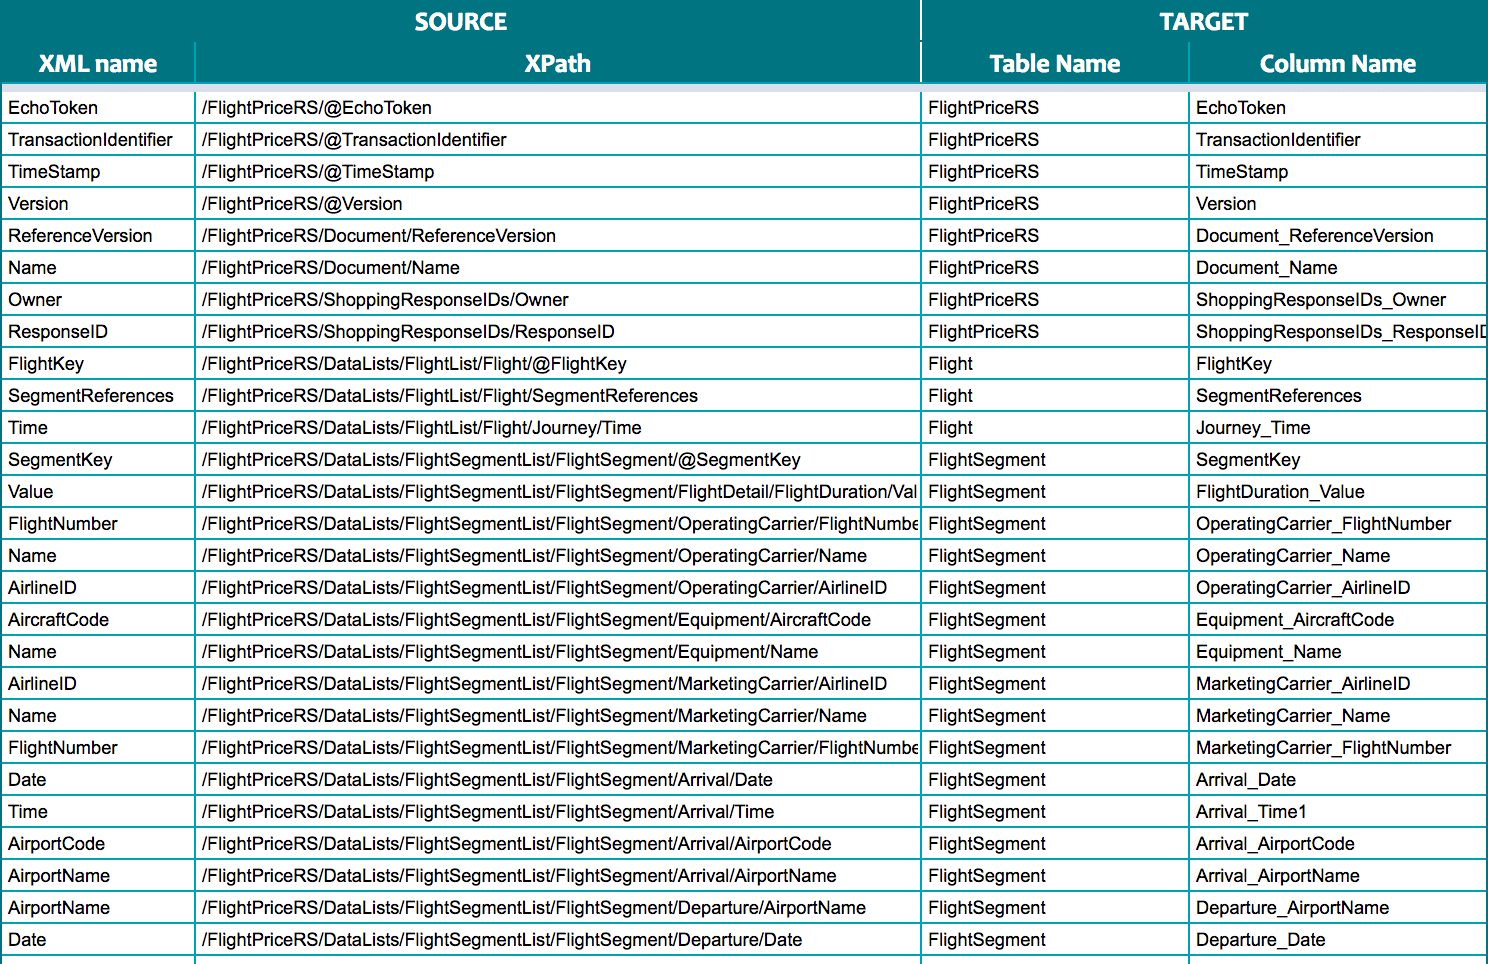Select the TimeStamp XML name cell
The width and height of the screenshot is (1488, 964).
coord(97,171)
